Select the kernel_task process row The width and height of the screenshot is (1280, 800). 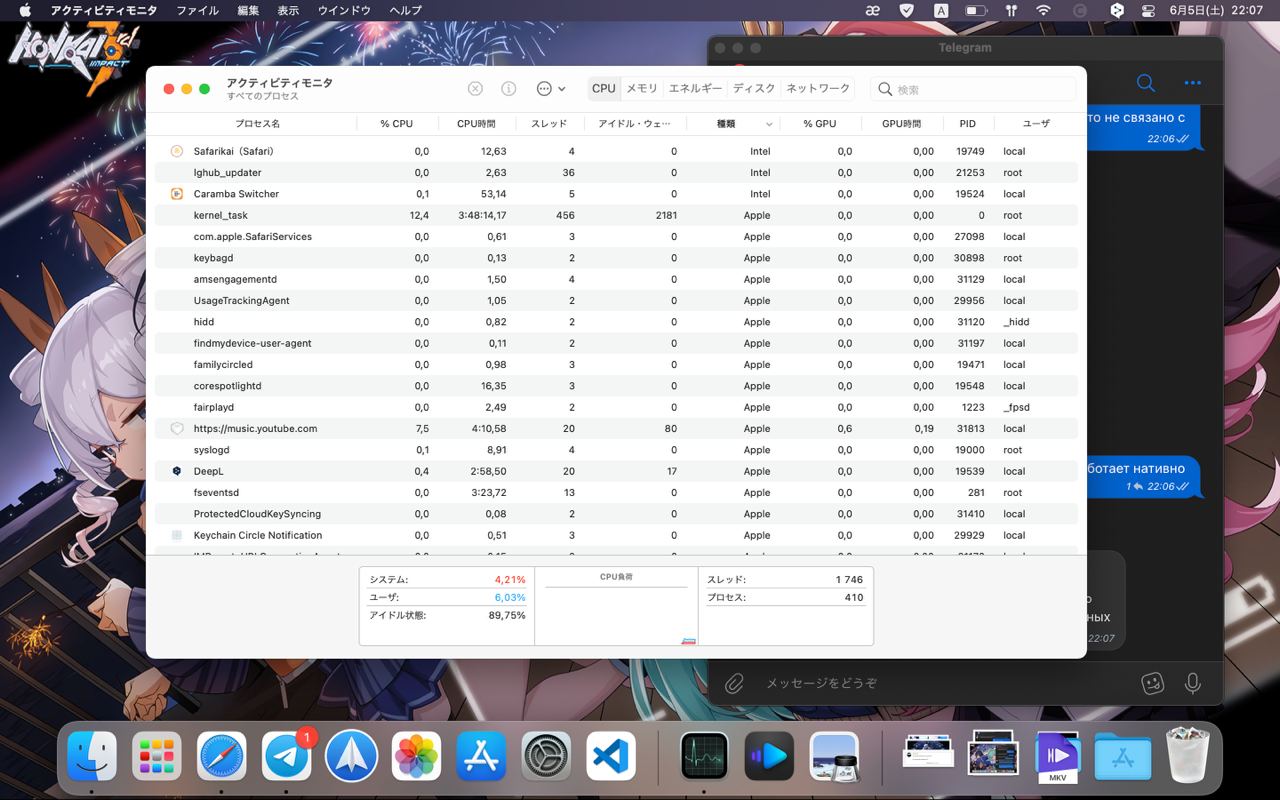click(x=615, y=215)
